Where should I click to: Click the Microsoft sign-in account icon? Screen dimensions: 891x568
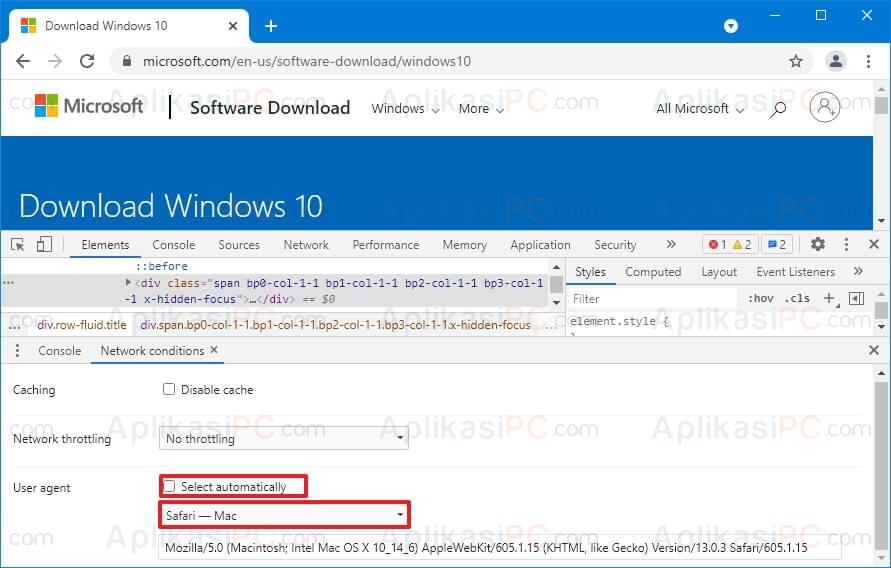click(x=825, y=107)
